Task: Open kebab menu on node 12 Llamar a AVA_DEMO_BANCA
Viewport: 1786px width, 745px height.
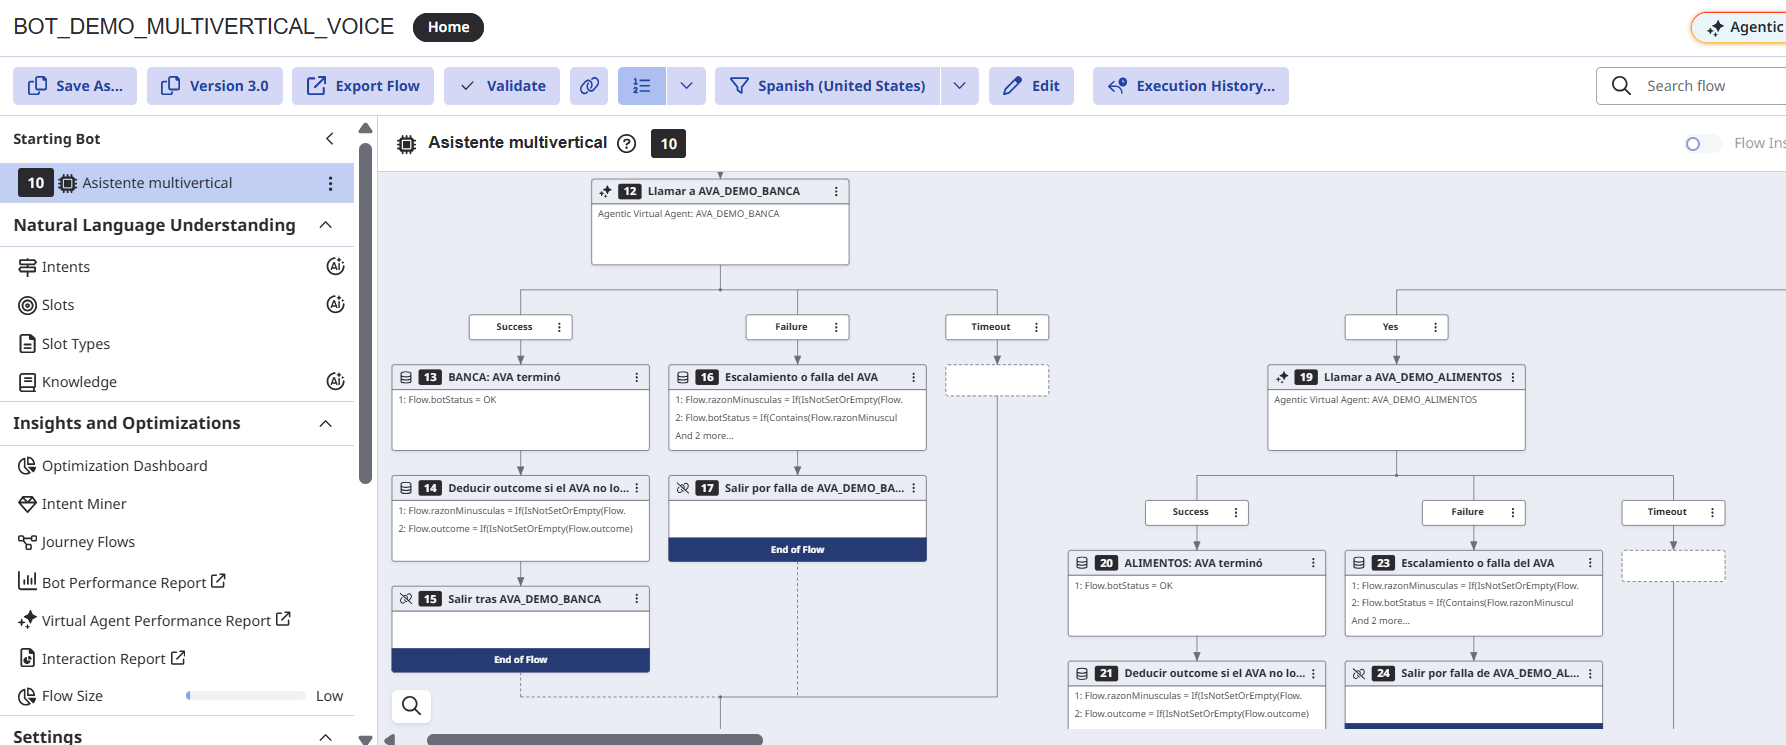Action: 836,191
